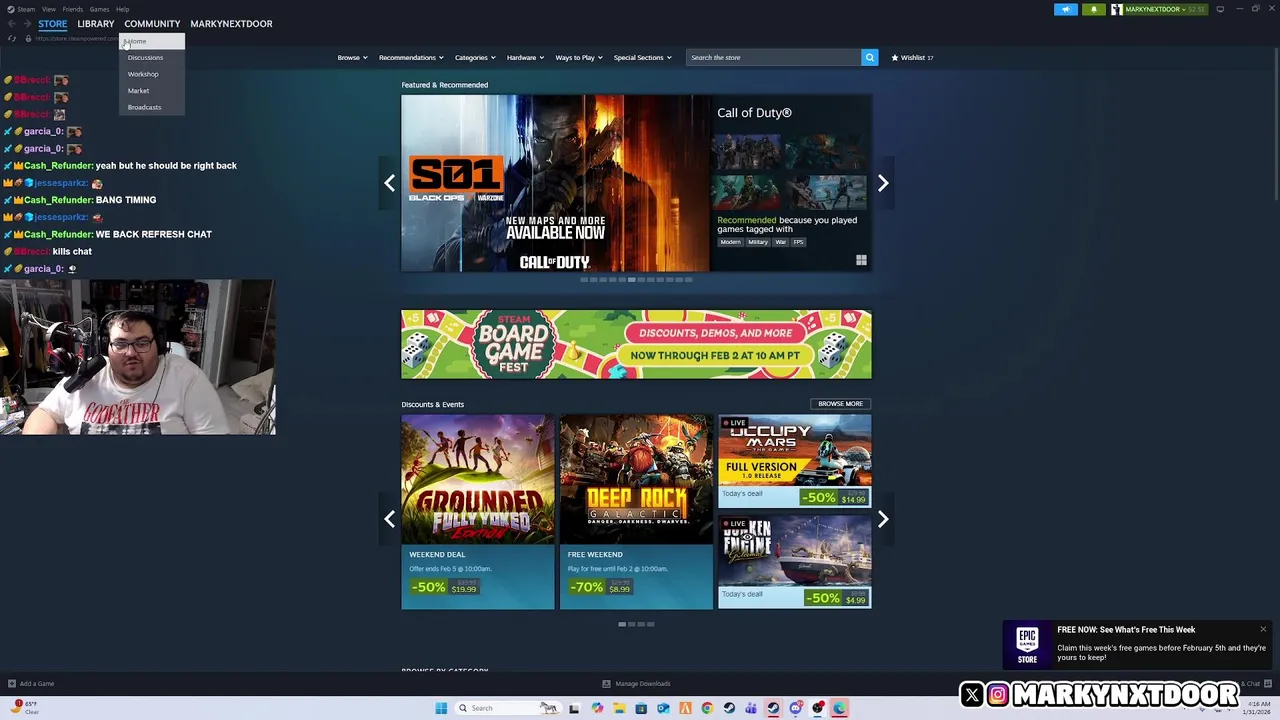Open the Wishlist star link
This screenshot has width=1280, height=720.
pos(912,57)
